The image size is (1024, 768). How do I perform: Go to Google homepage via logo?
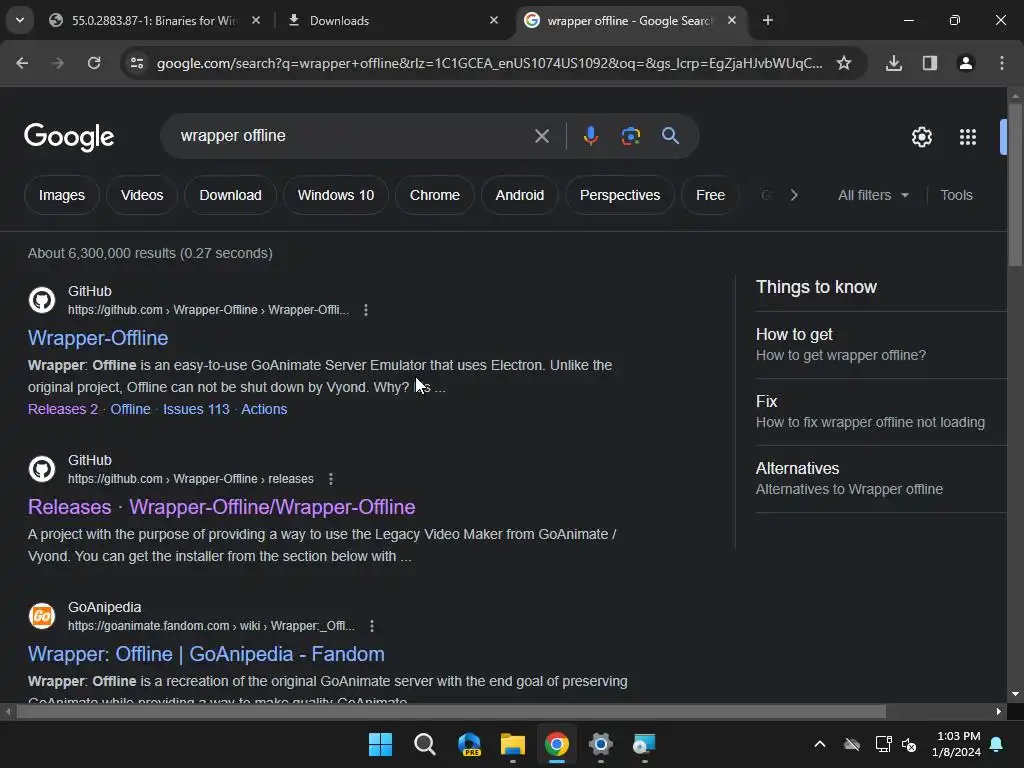click(69, 136)
